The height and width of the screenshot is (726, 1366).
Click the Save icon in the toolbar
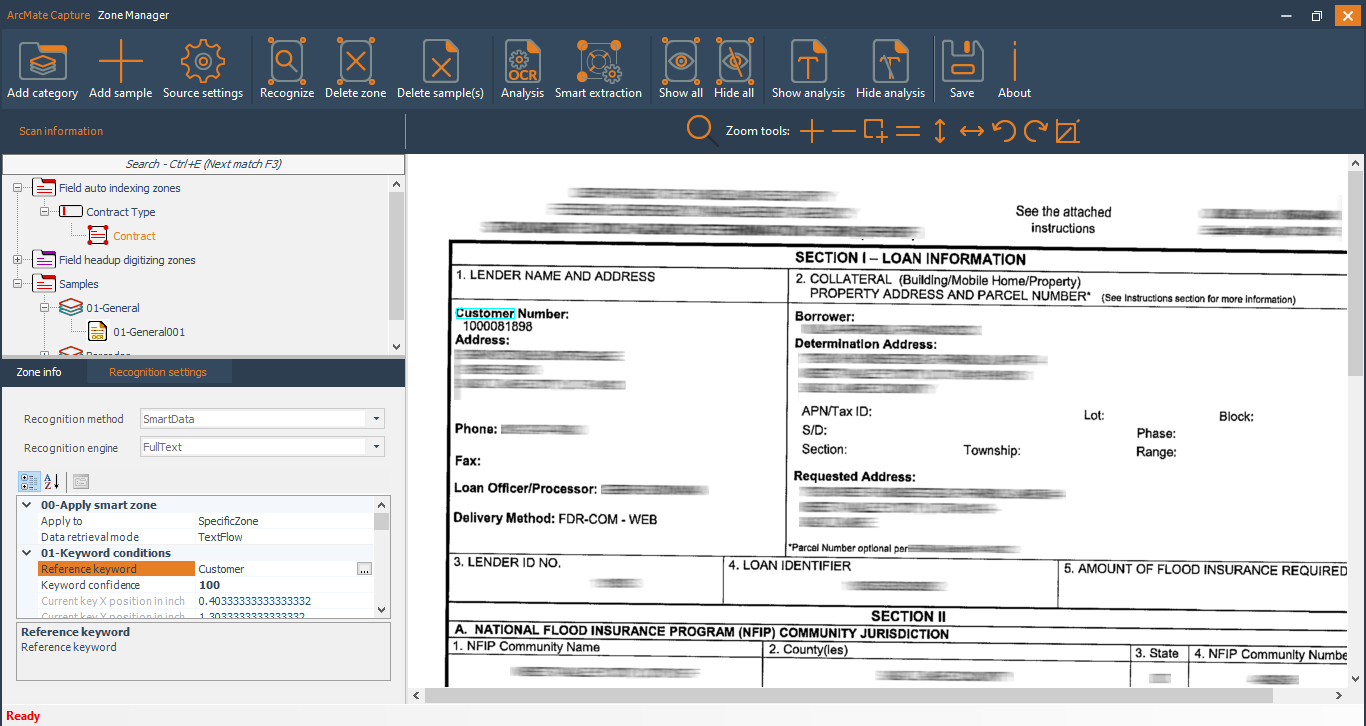961,60
